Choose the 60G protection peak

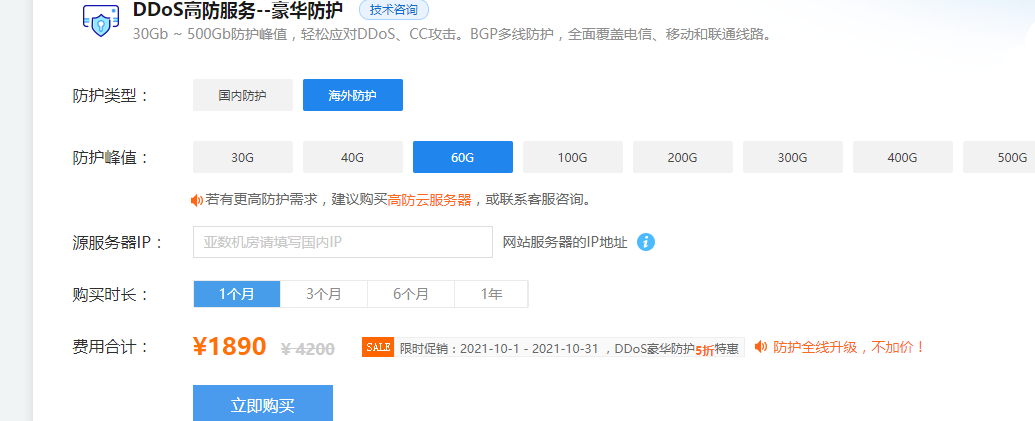(x=463, y=157)
